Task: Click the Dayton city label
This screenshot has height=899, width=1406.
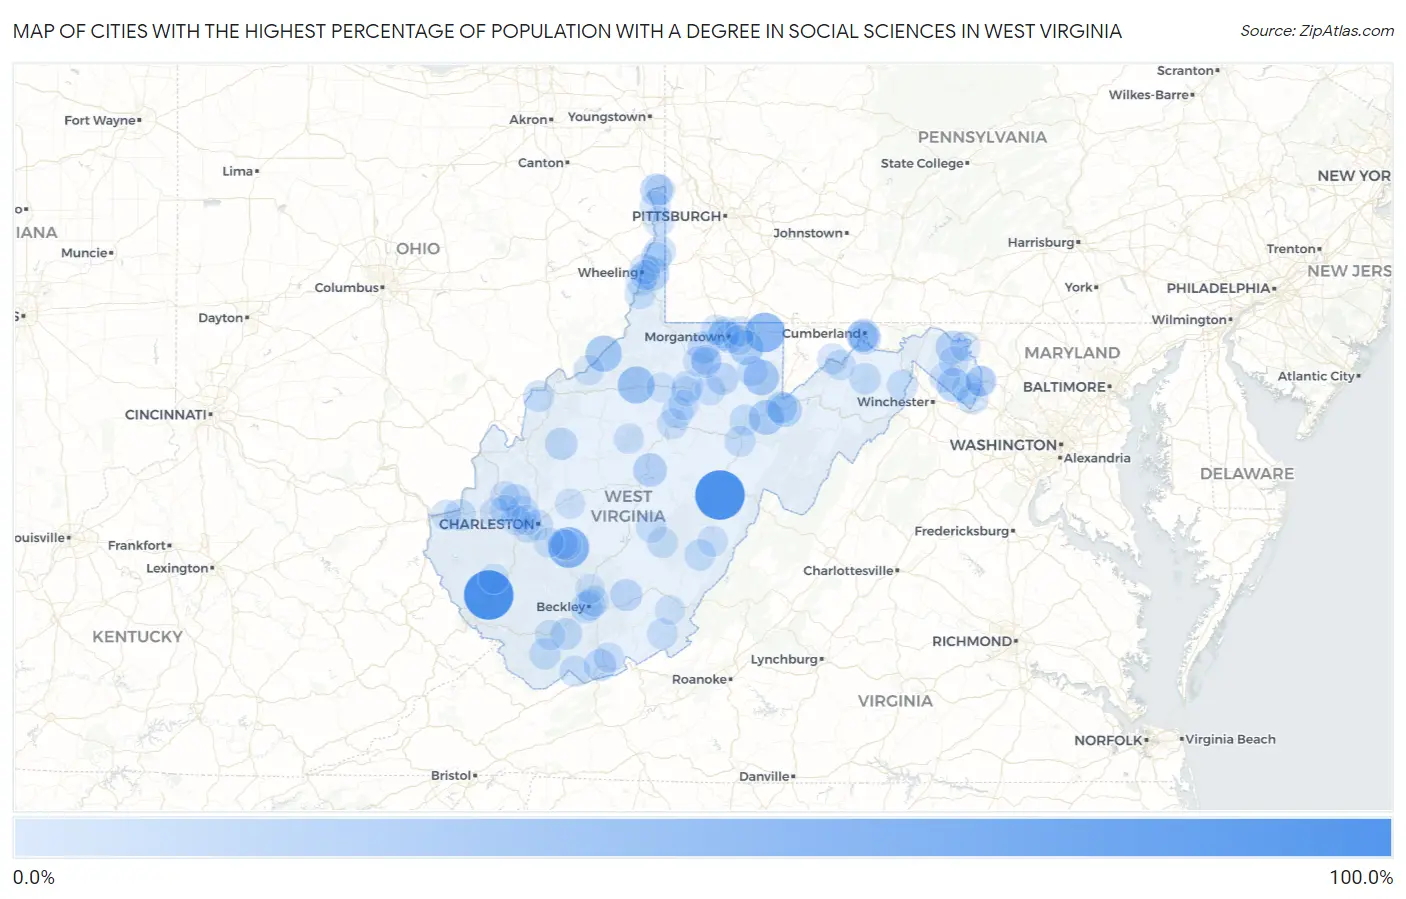Action: (x=221, y=318)
